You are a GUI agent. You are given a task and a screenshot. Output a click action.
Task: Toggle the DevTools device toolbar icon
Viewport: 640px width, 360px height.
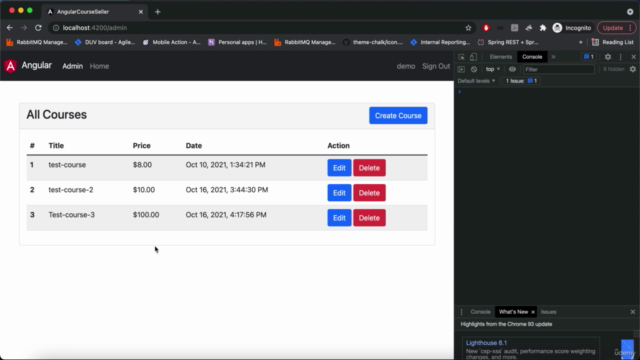point(473,57)
